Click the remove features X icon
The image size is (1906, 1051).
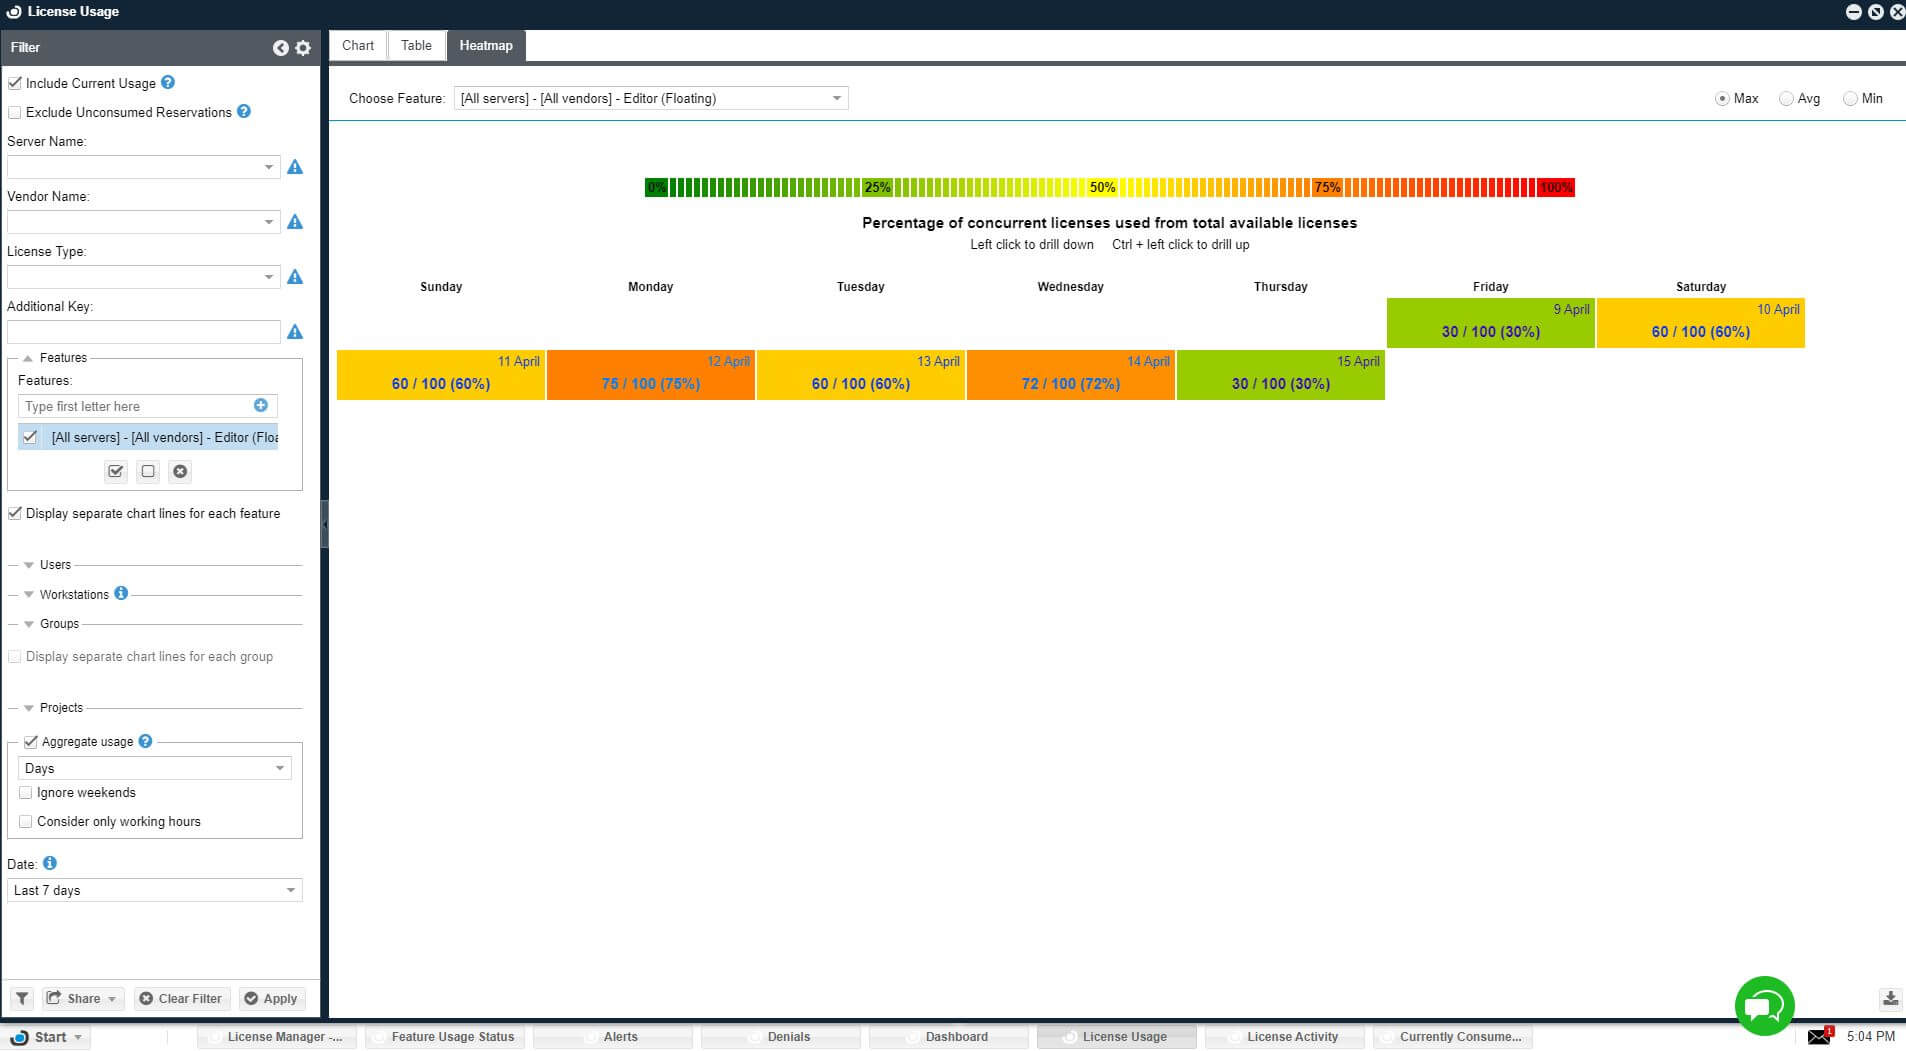[180, 471]
